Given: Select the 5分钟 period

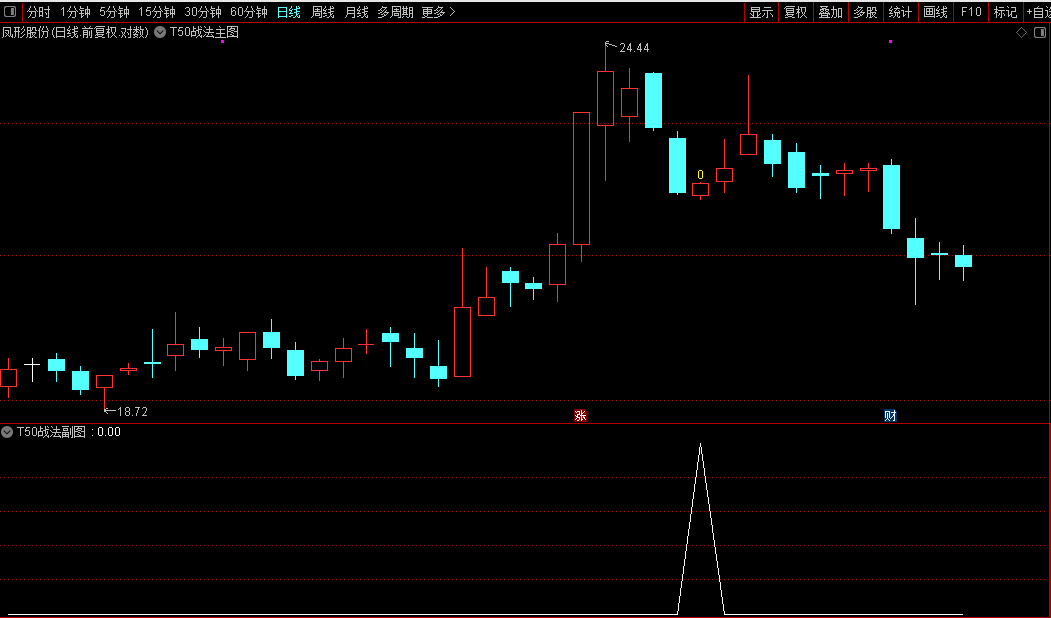Looking at the screenshot, I should [114, 12].
